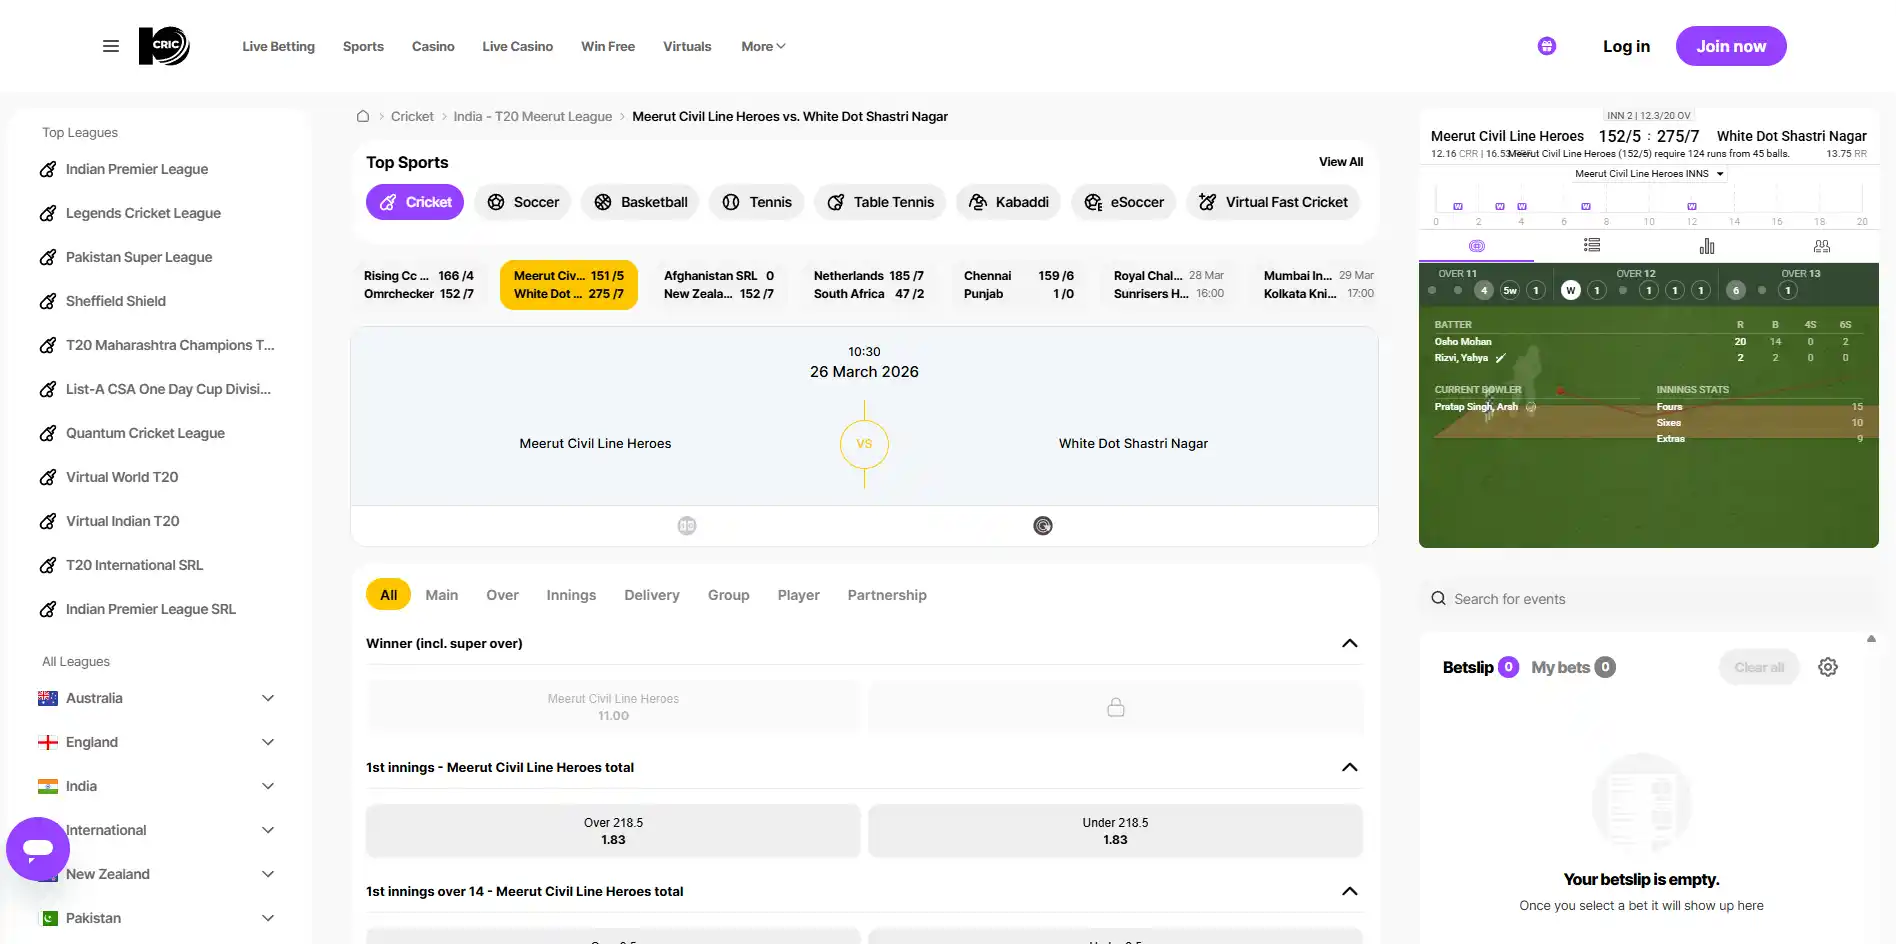This screenshot has height=944, width=1896.
Task: Switch to the Innings market tab
Action: (571, 595)
